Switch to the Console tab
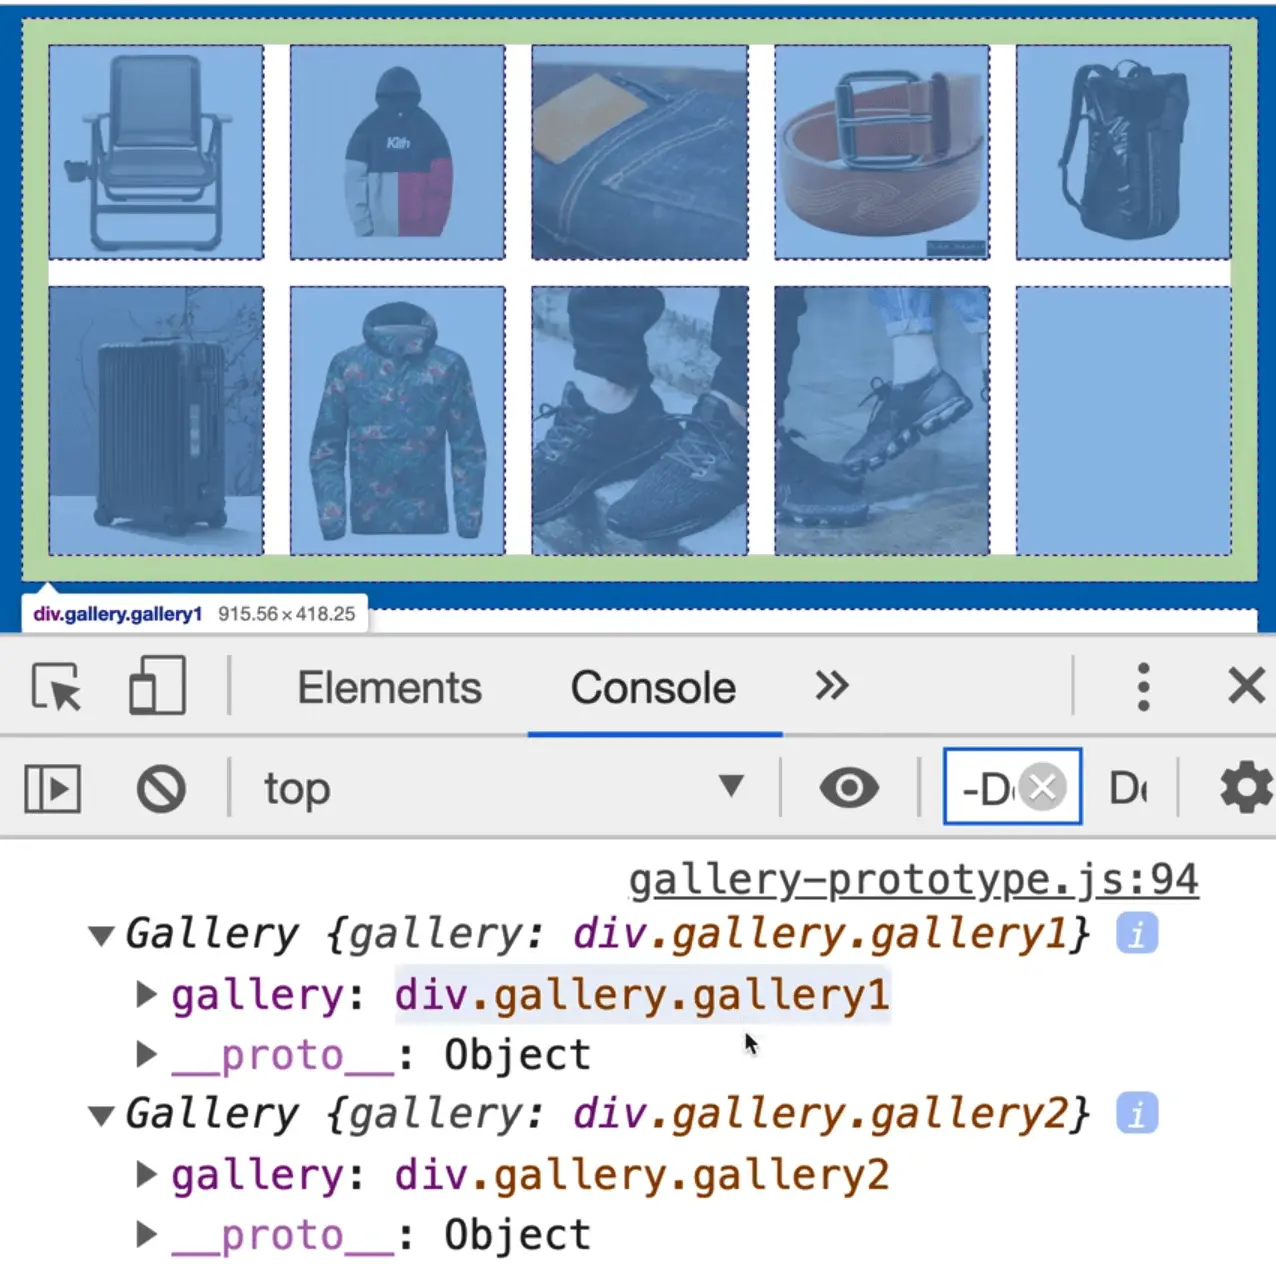1276x1264 pixels. click(651, 686)
